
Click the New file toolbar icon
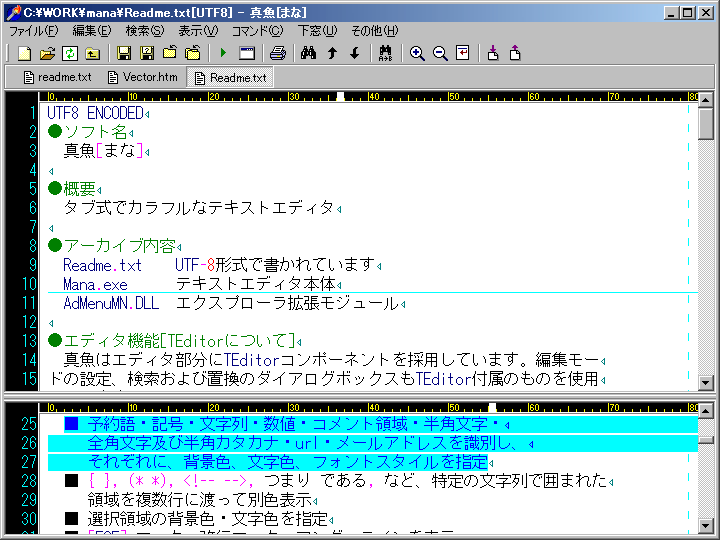tap(24, 53)
